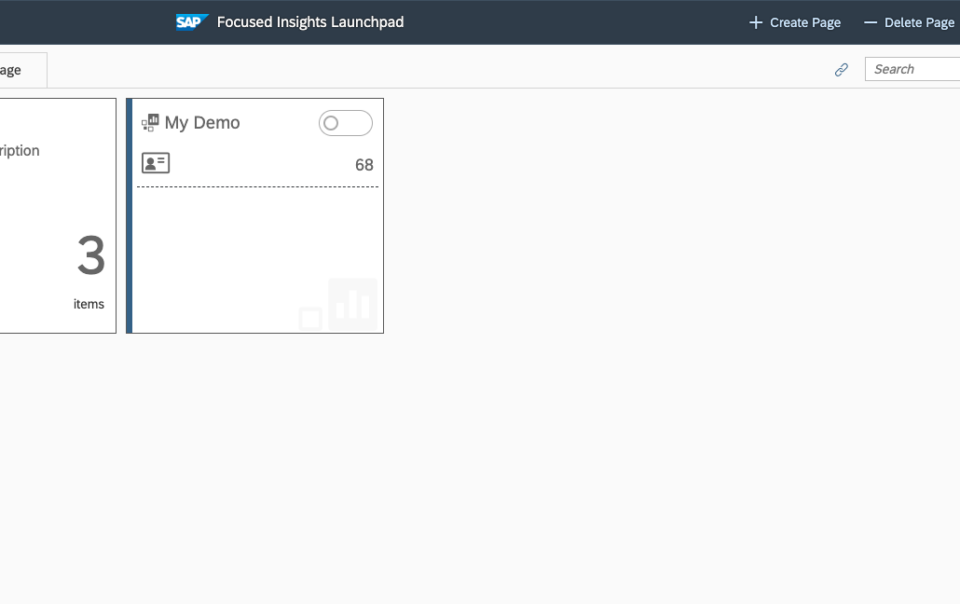Click the SAP logo in header

pyautogui.click(x=192, y=22)
